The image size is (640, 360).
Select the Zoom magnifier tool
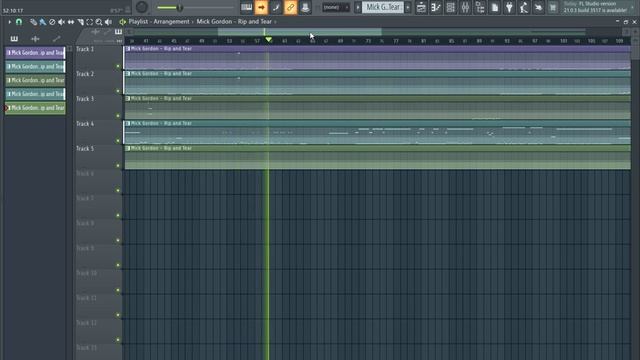coord(99,22)
